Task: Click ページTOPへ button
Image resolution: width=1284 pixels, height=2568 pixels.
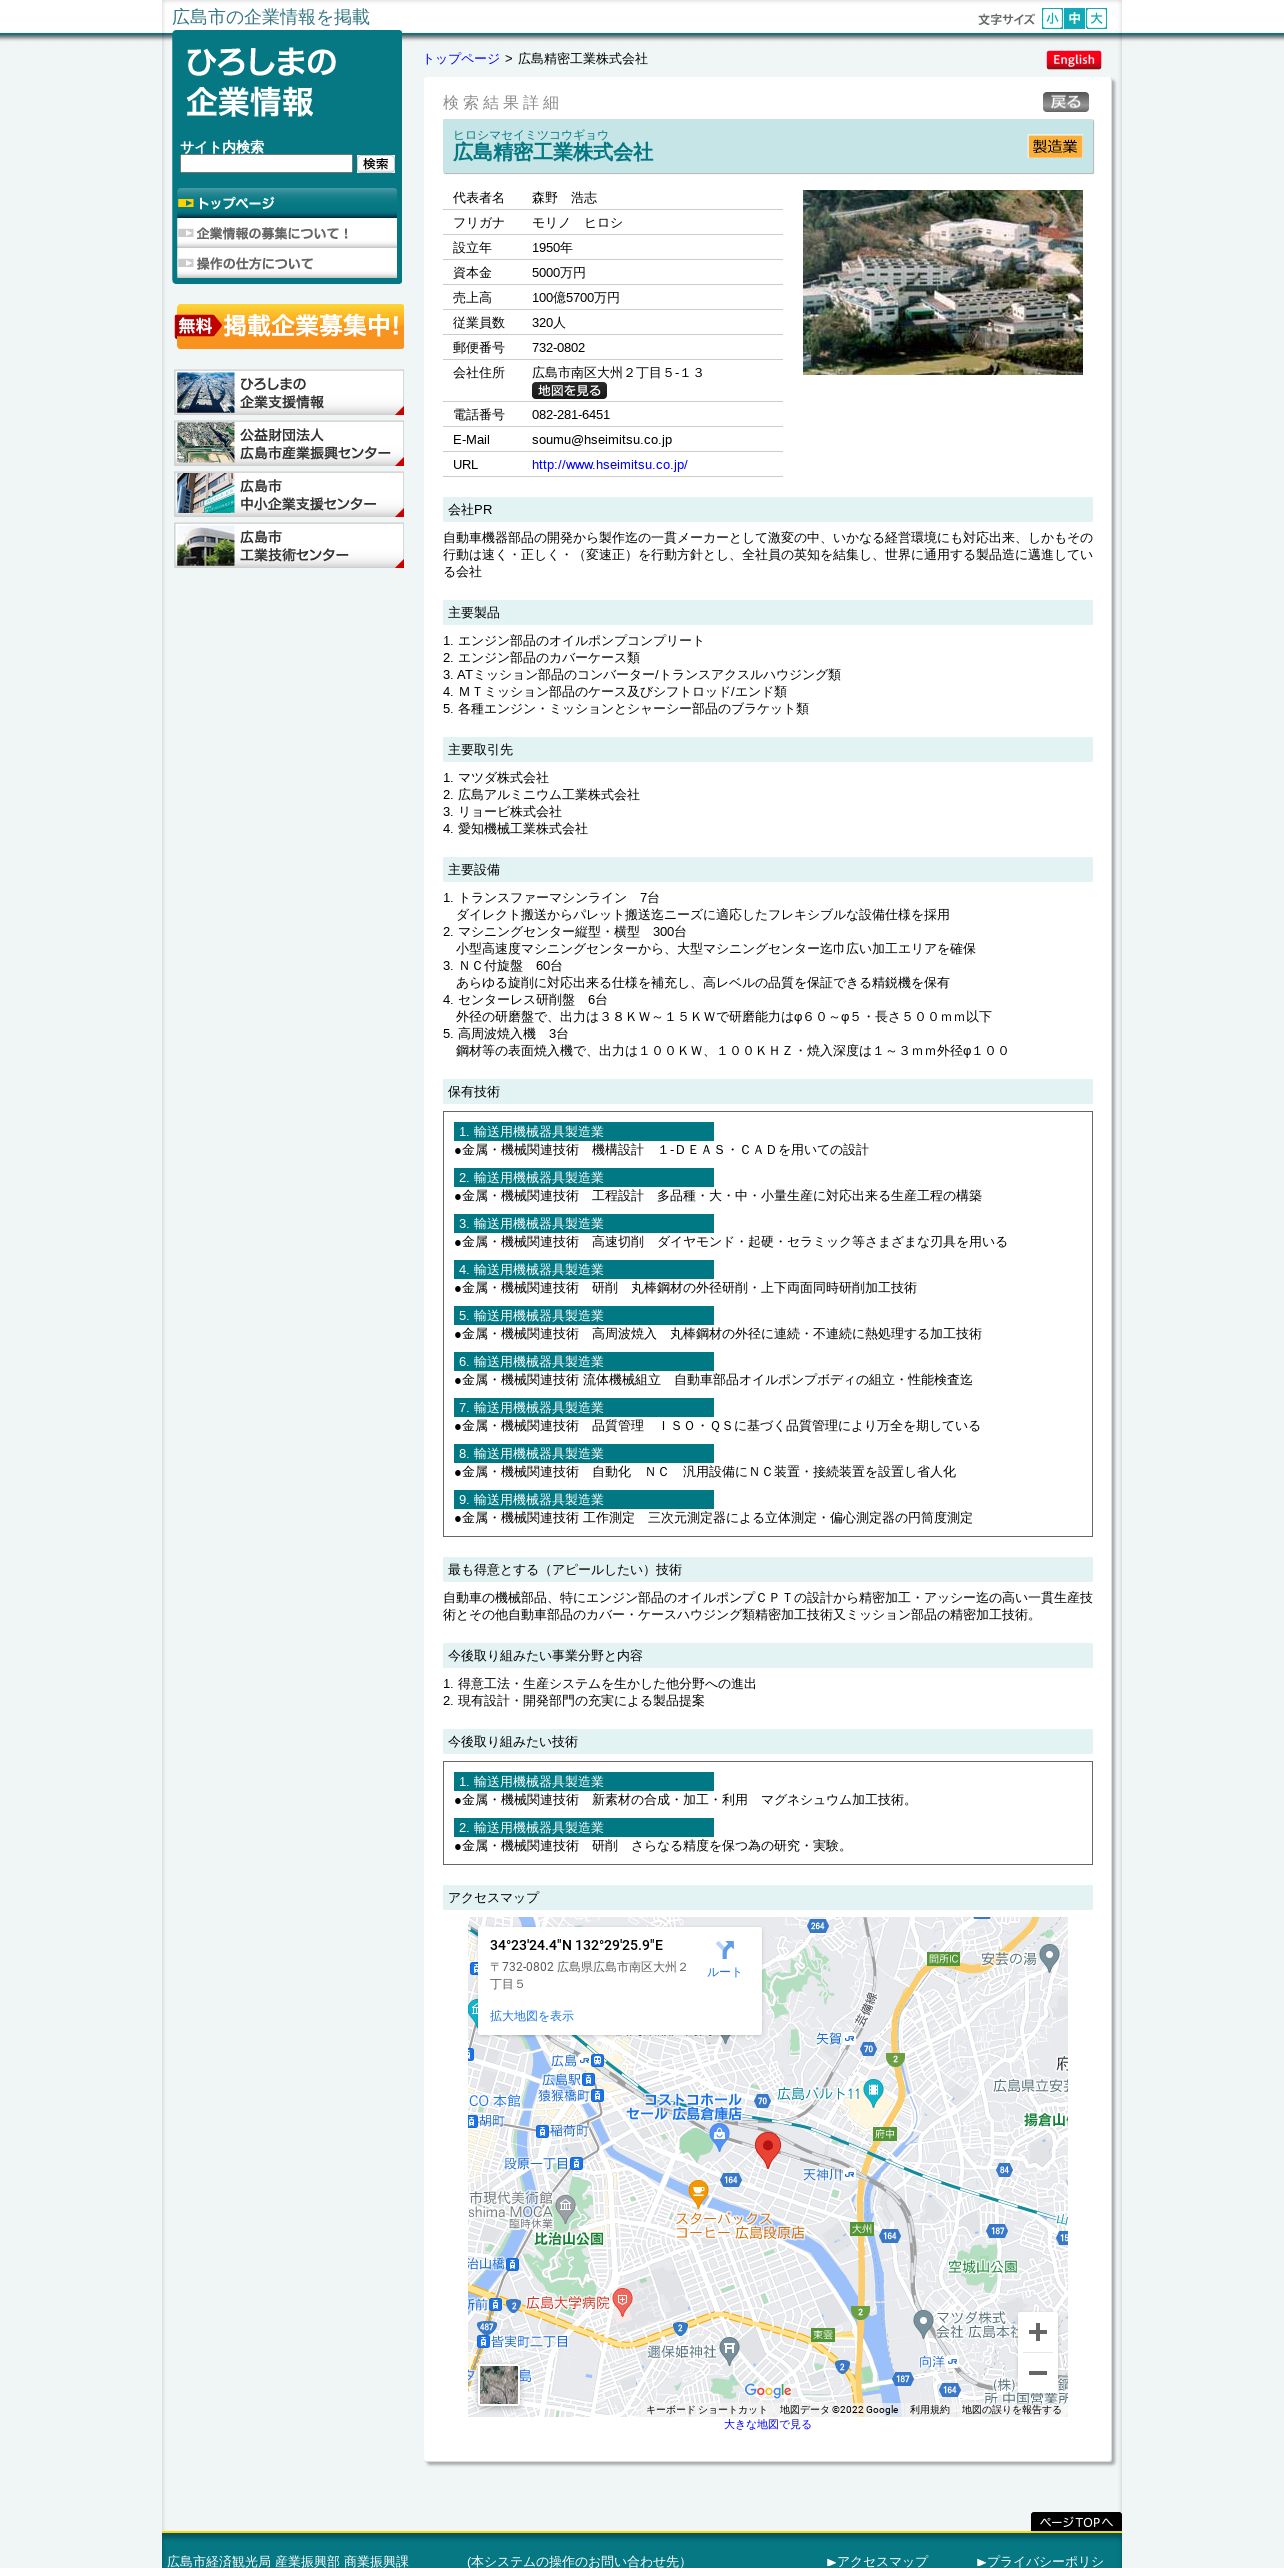Action: pos(1076,2522)
